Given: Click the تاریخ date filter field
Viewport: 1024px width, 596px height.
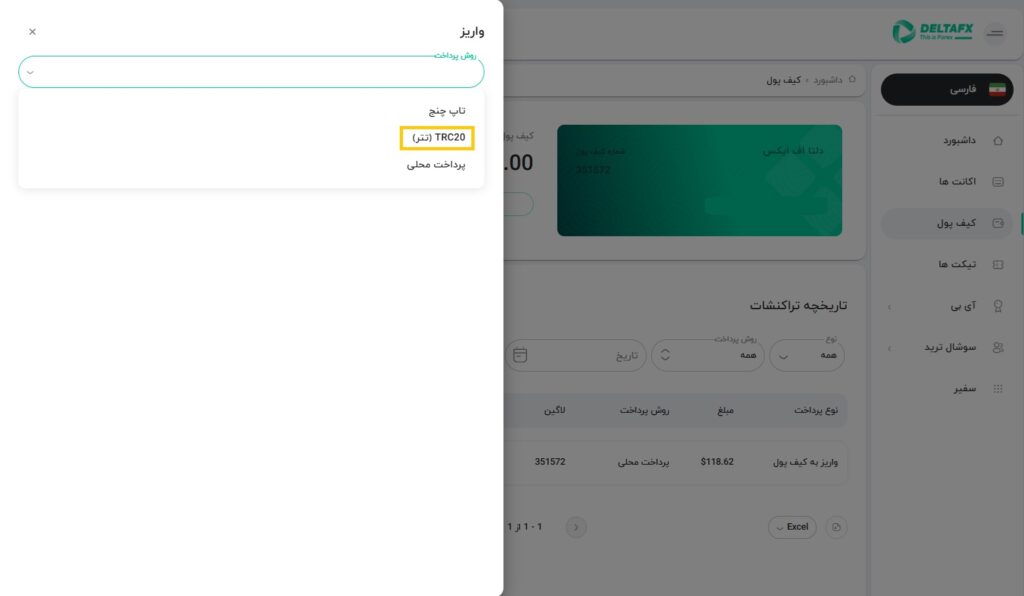Looking at the screenshot, I should click(x=576, y=355).
